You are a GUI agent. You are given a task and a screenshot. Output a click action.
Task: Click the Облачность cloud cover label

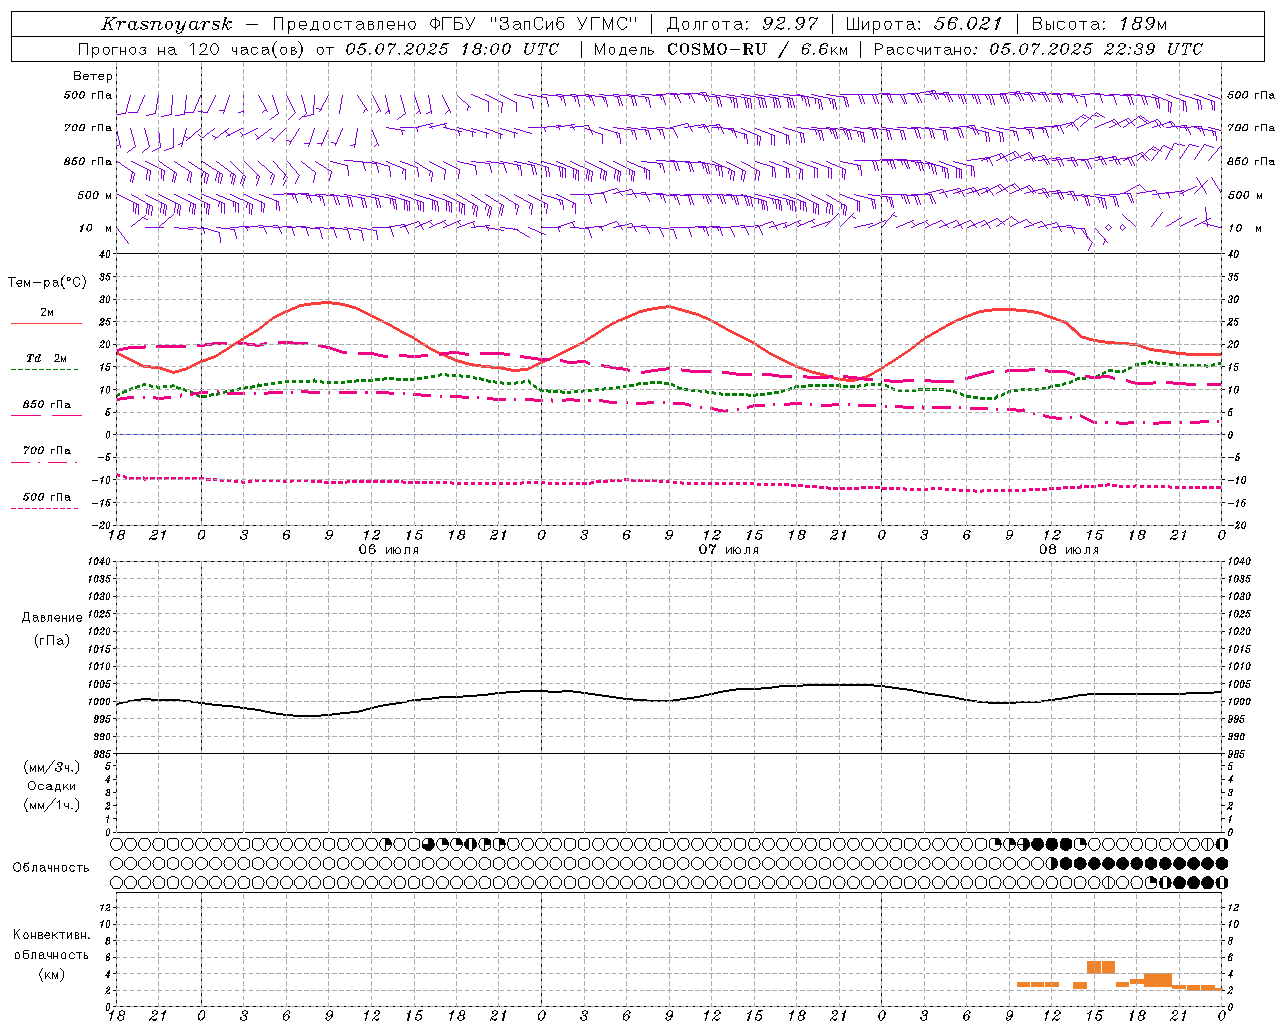[51, 868]
